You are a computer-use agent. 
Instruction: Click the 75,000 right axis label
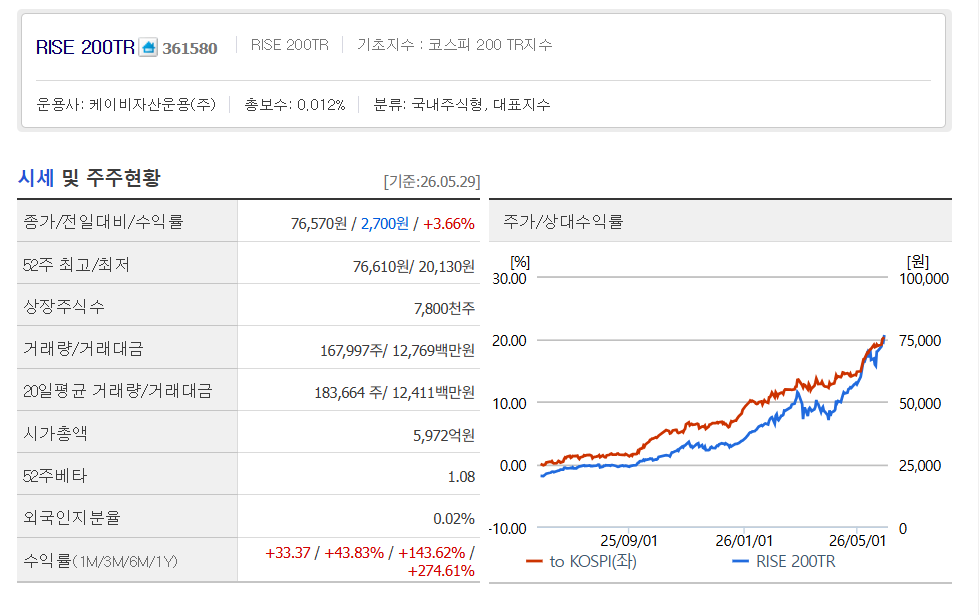pyautogui.click(x=920, y=341)
